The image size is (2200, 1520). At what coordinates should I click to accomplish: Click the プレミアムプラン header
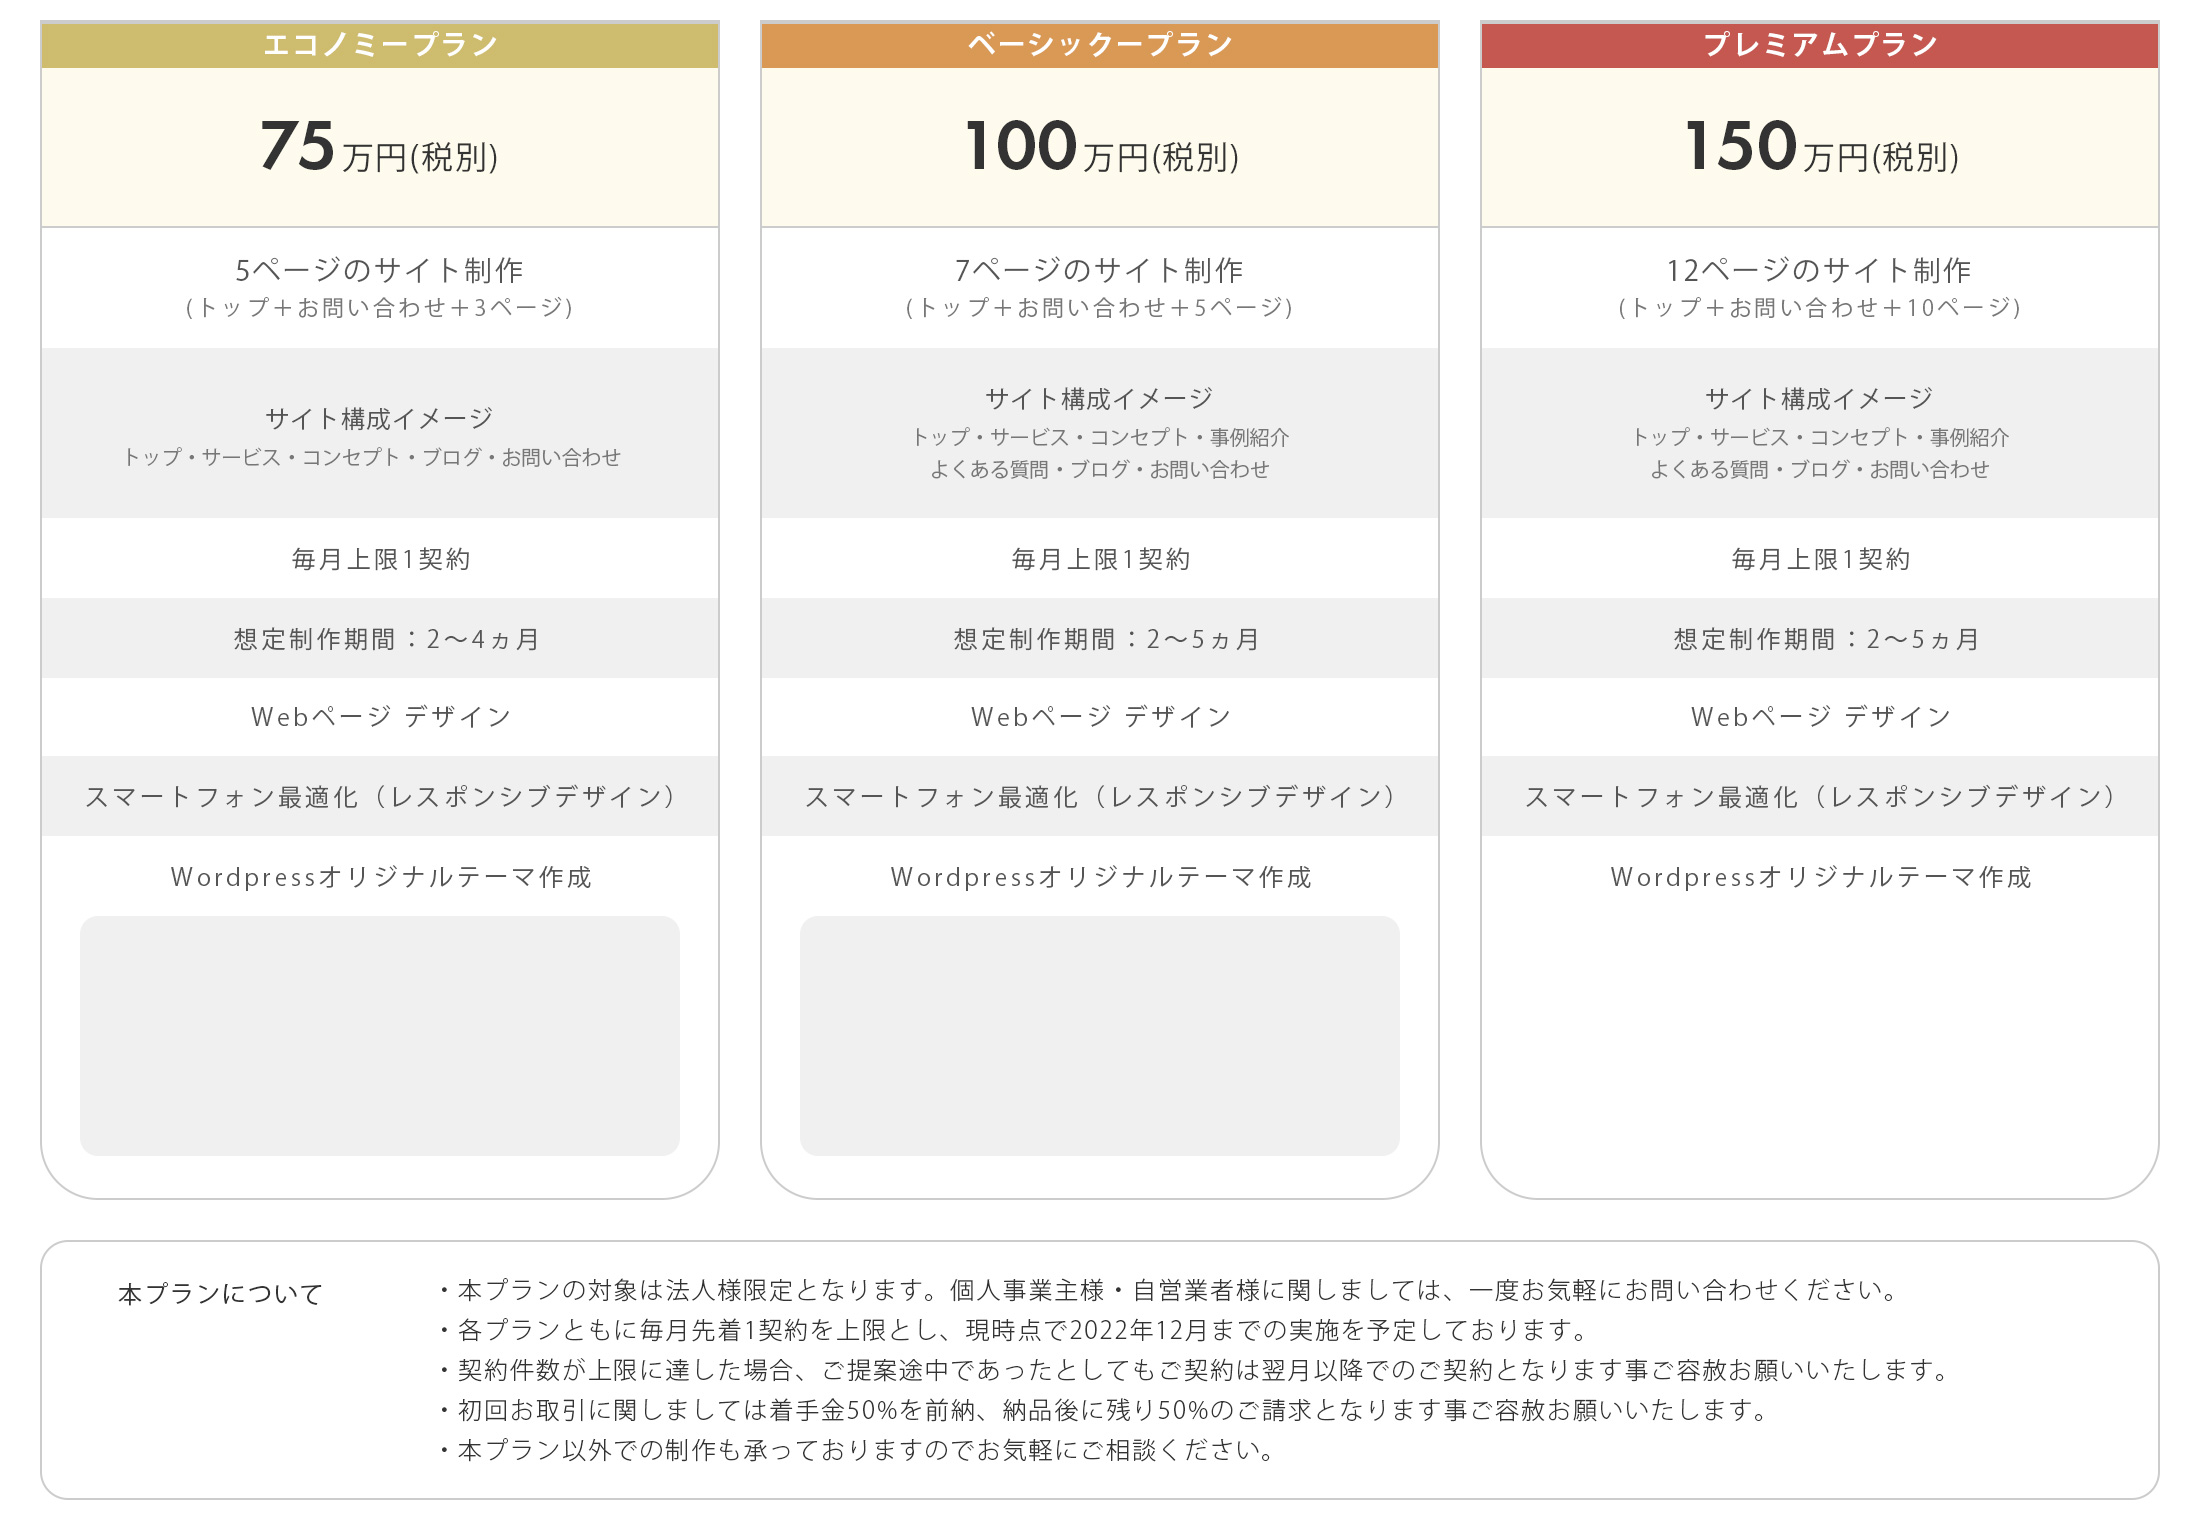click(x=1820, y=45)
